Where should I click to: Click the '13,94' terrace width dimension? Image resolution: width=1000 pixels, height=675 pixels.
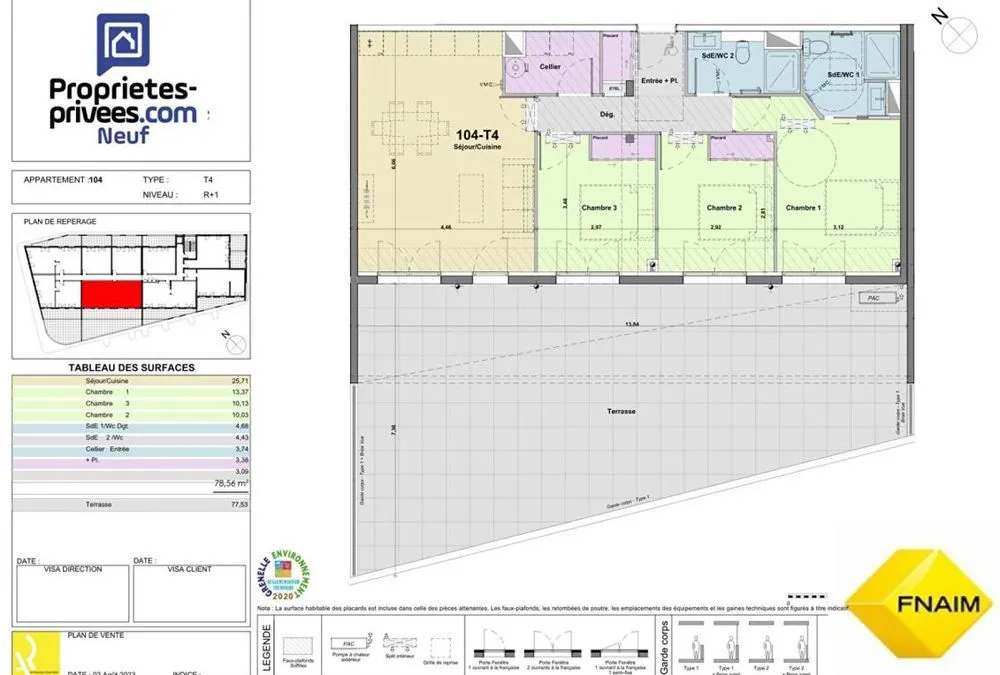tap(632, 324)
